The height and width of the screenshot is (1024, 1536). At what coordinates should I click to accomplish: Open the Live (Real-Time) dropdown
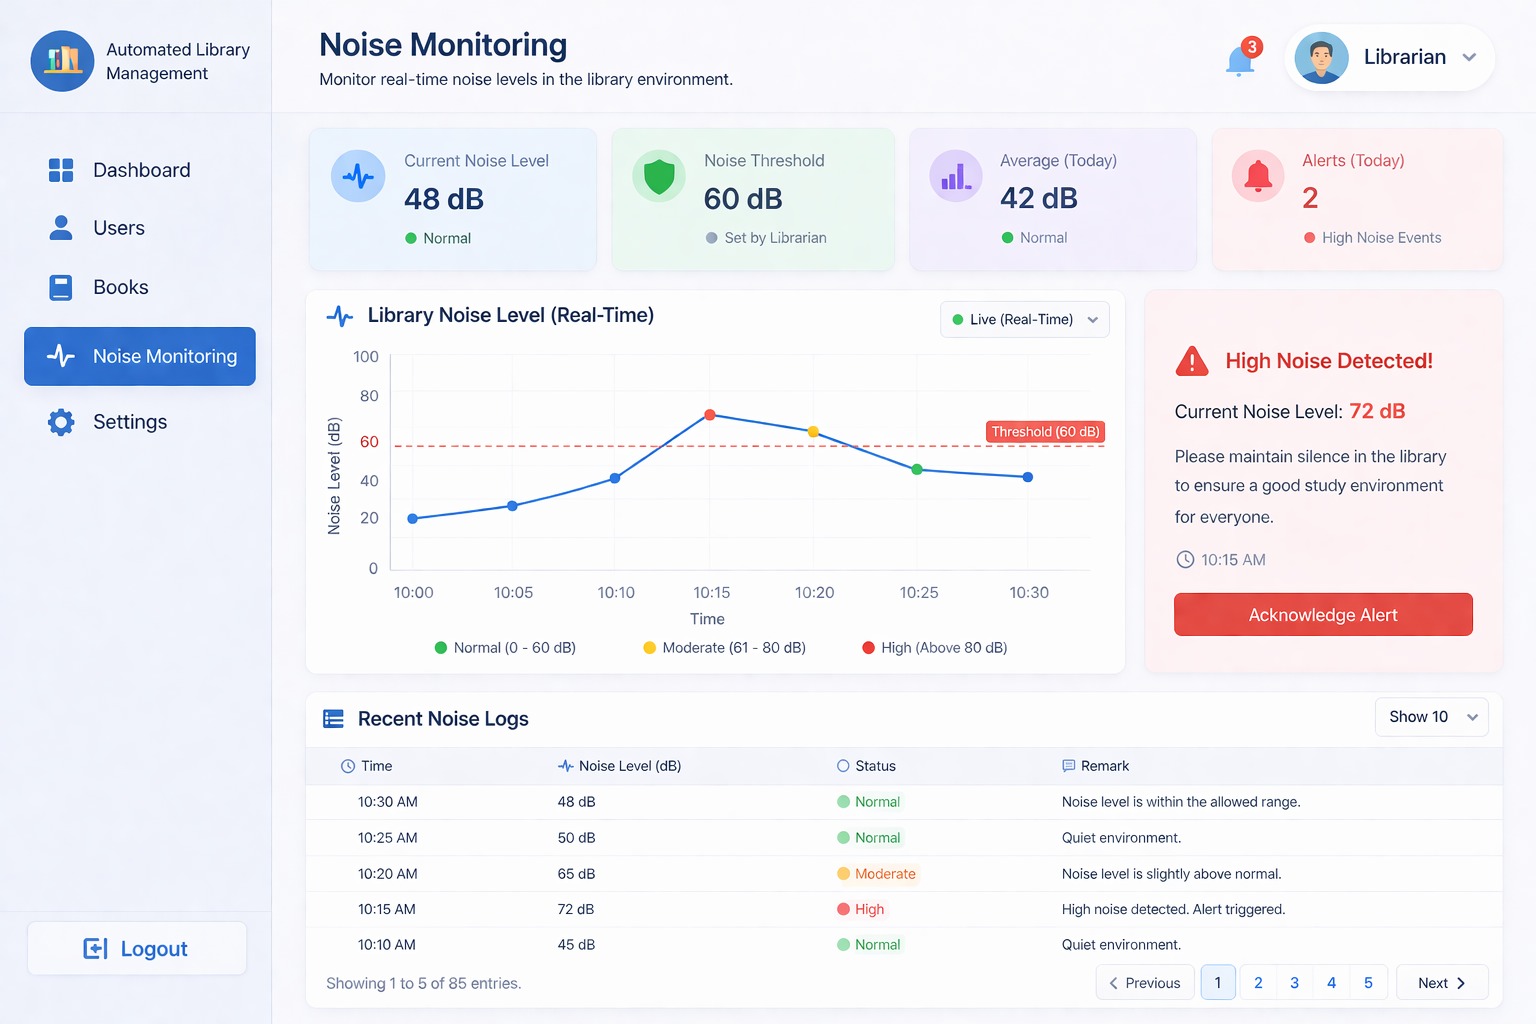(x=1024, y=320)
